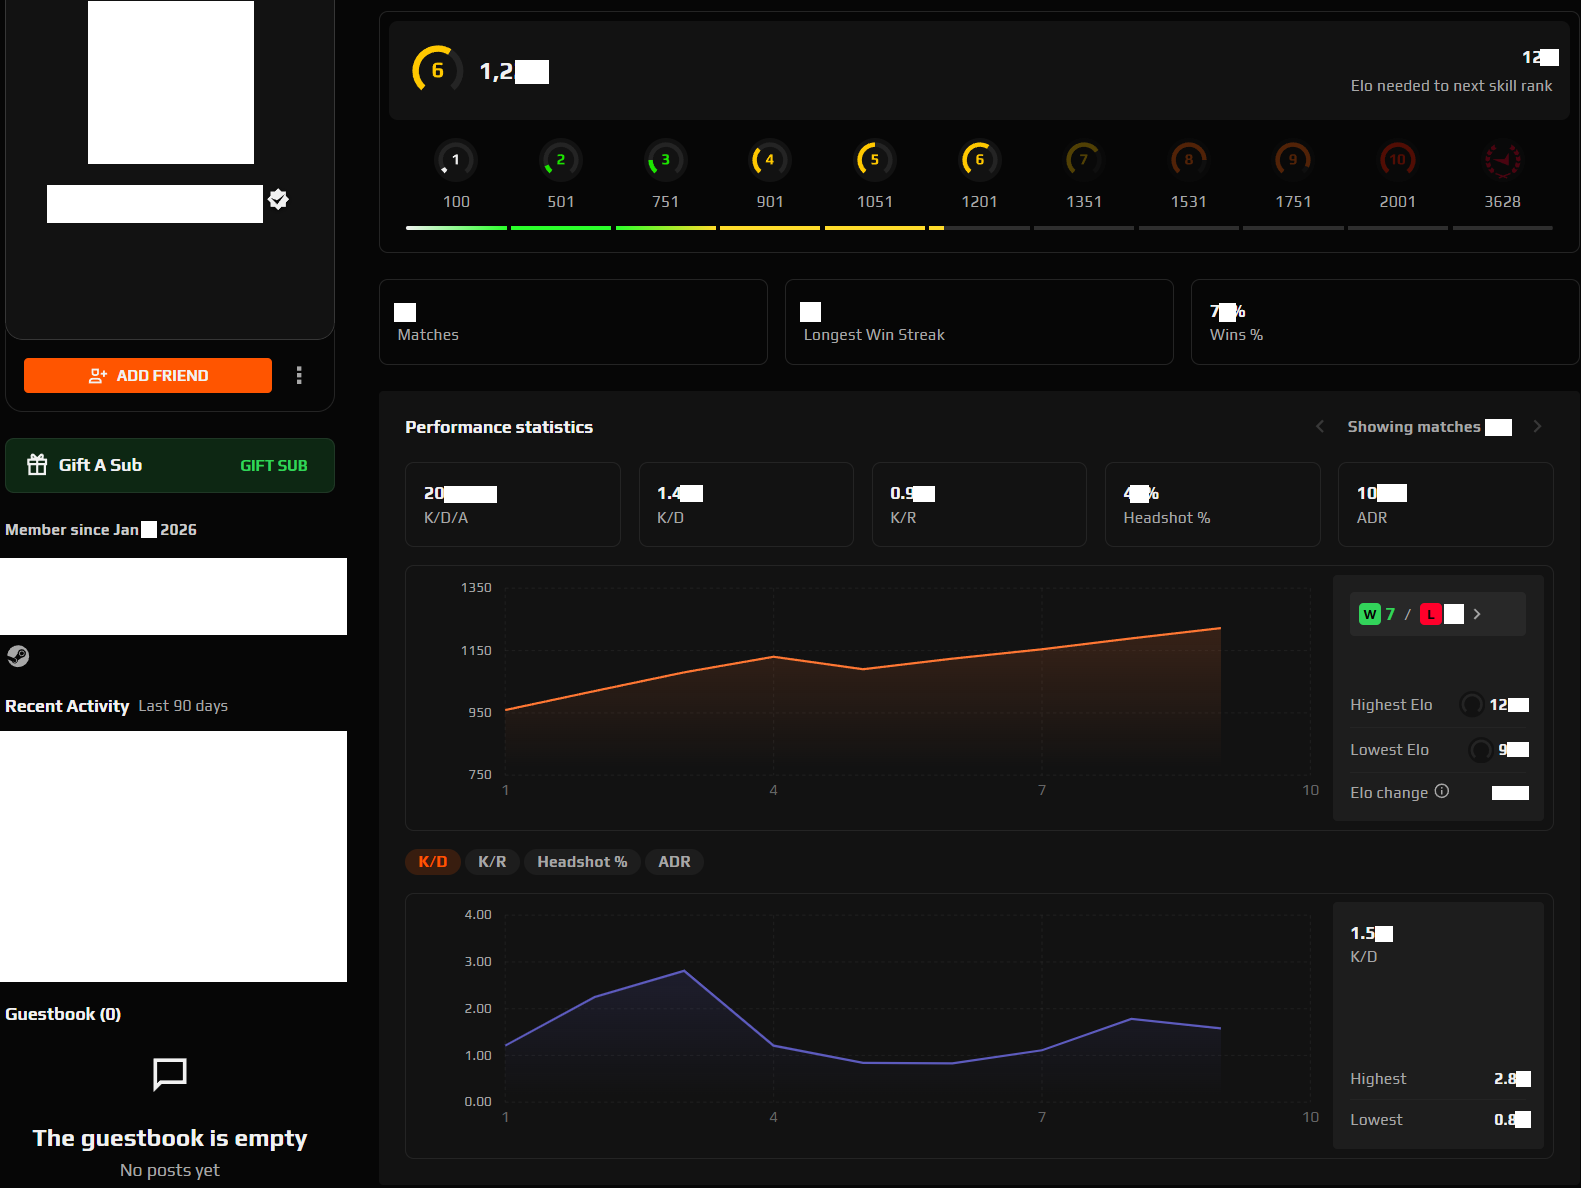Go to next matches page chevron

1537,427
